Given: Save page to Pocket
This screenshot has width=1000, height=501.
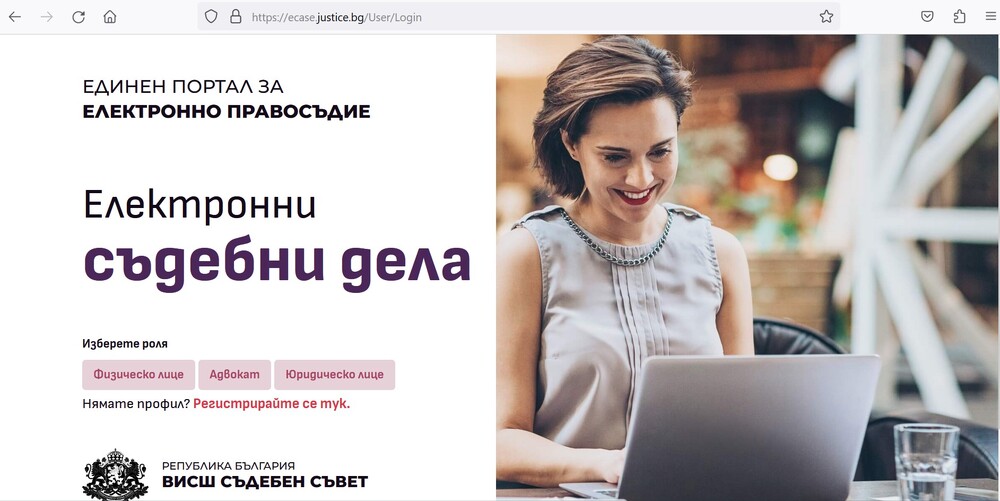Looking at the screenshot, I should pos(927,17).
